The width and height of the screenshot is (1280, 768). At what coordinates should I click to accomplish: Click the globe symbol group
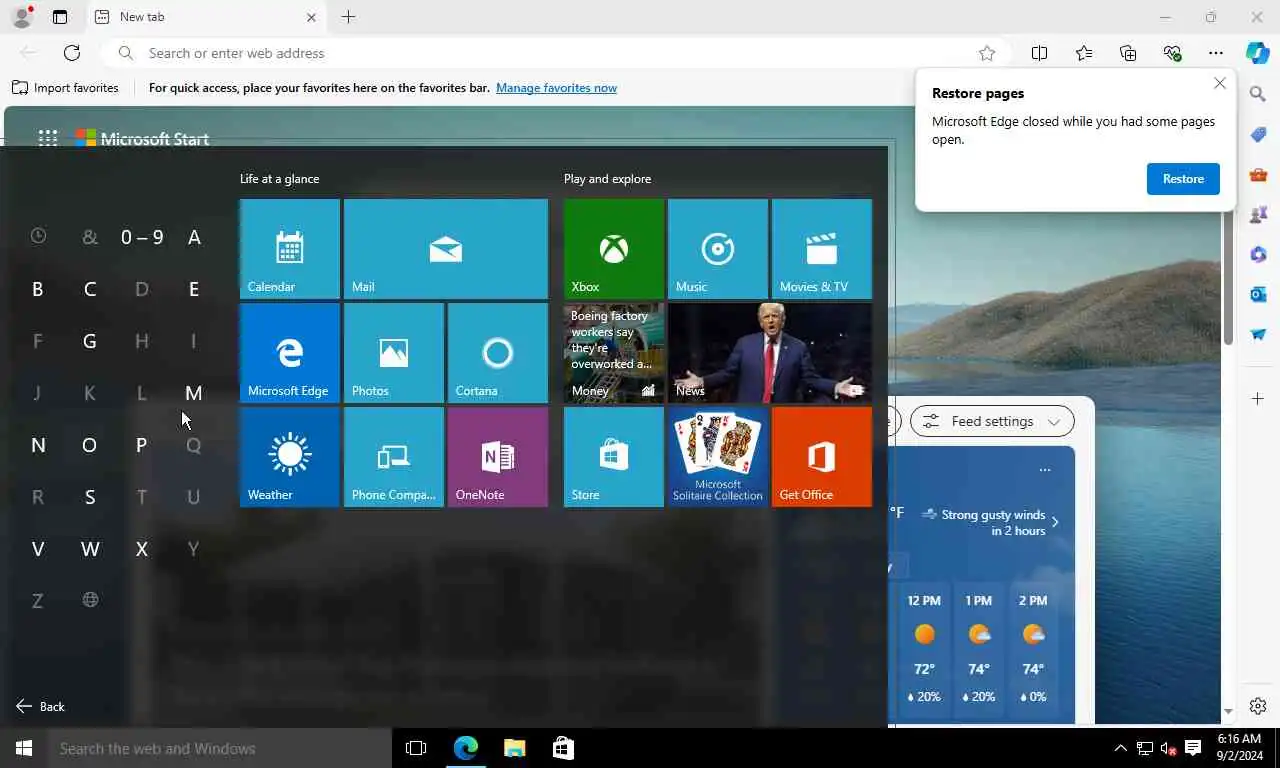tap(90, 600)
